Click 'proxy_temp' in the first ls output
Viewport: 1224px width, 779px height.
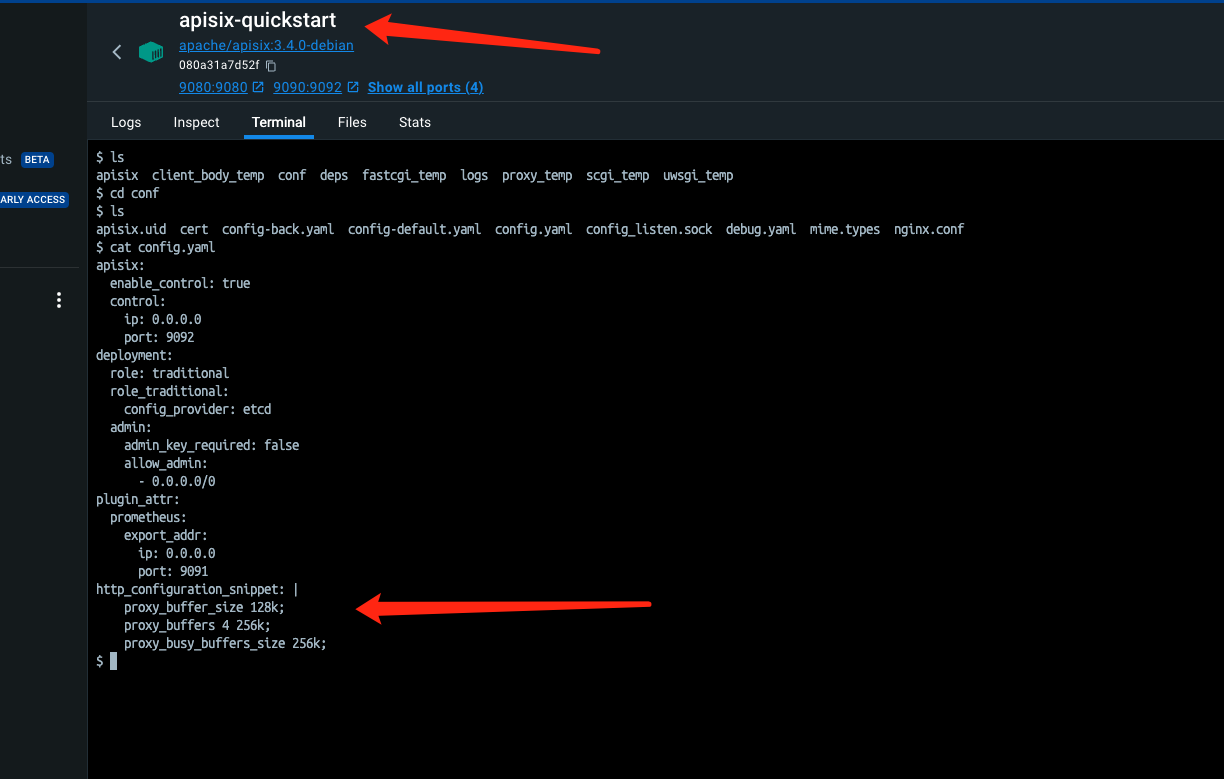(x=537, y=175)
